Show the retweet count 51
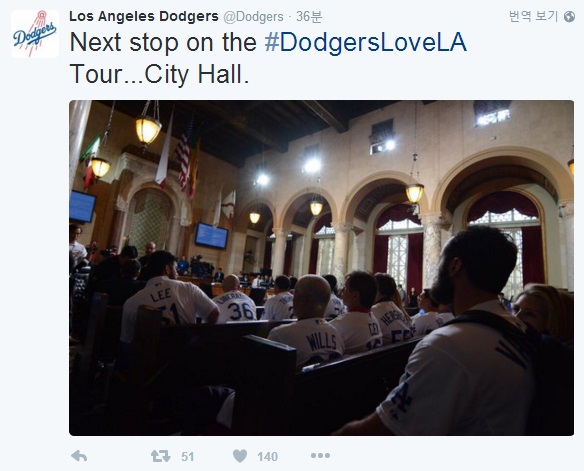This screenshot has height=471, width=584. pyautogui.click(x=188, y=457)
